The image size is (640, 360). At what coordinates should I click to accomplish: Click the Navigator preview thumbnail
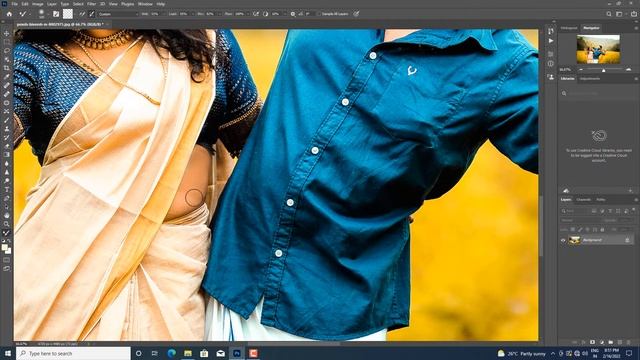coord(598,49)
